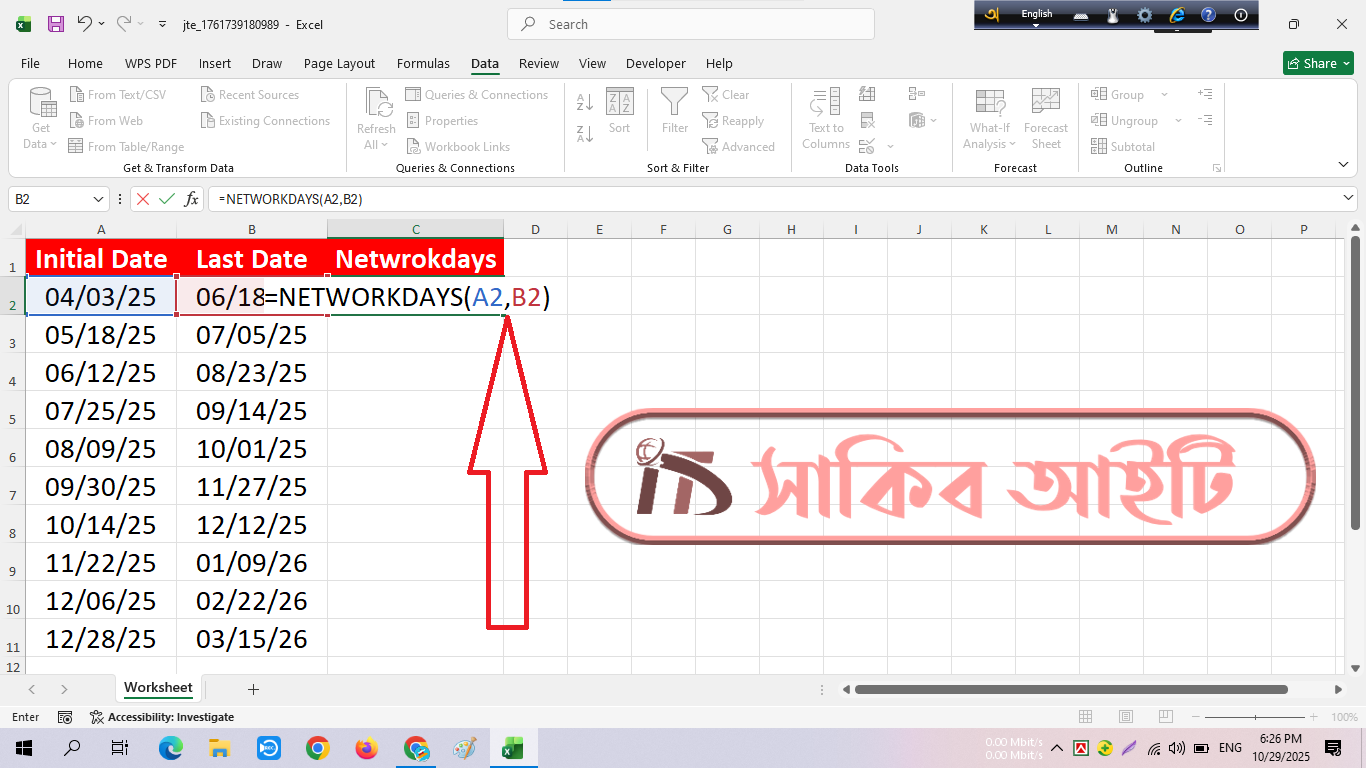
Task: Click the Search box in title bar
Action: click(x=690, y=24)
